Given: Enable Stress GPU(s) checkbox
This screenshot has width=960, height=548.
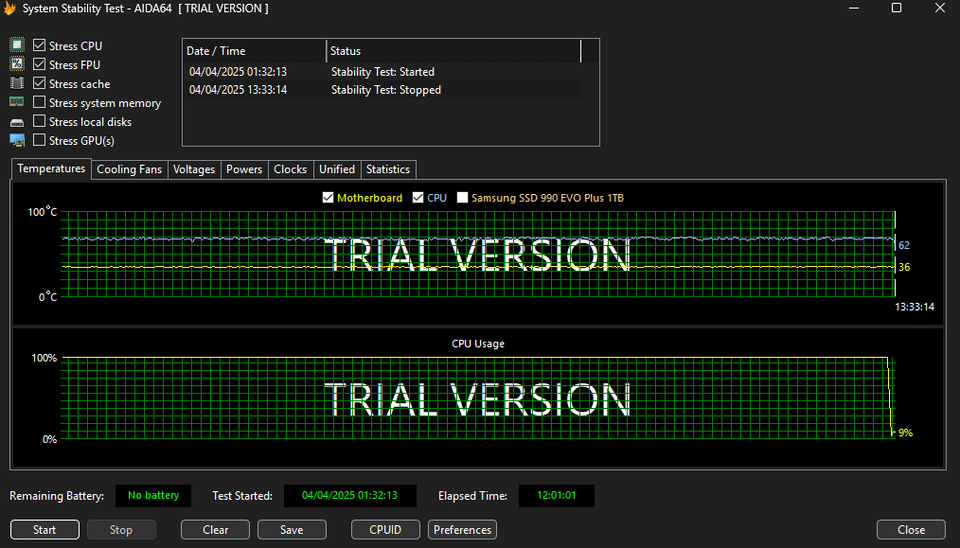Looking at the screenshot, I should coord(39,140).
